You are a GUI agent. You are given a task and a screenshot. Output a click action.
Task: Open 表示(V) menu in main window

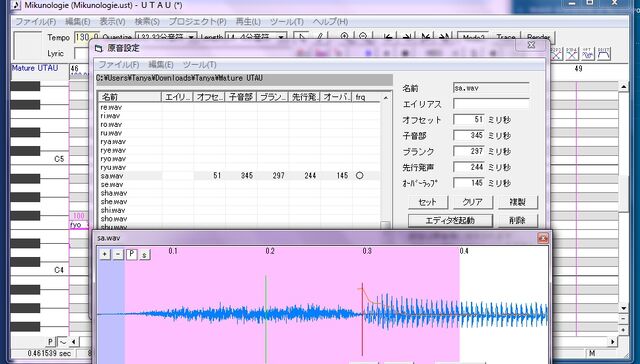[112, 22]
